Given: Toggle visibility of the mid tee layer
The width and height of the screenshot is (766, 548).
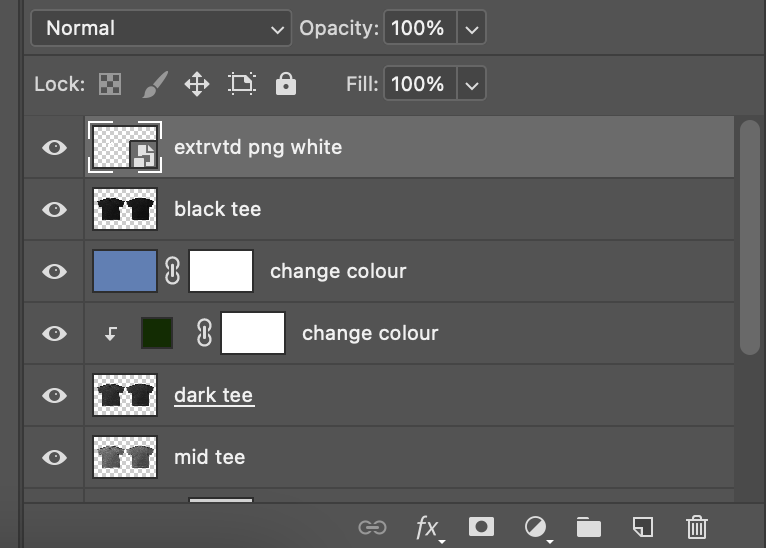Looking at the screenshot, I should [x=55, y=457].
